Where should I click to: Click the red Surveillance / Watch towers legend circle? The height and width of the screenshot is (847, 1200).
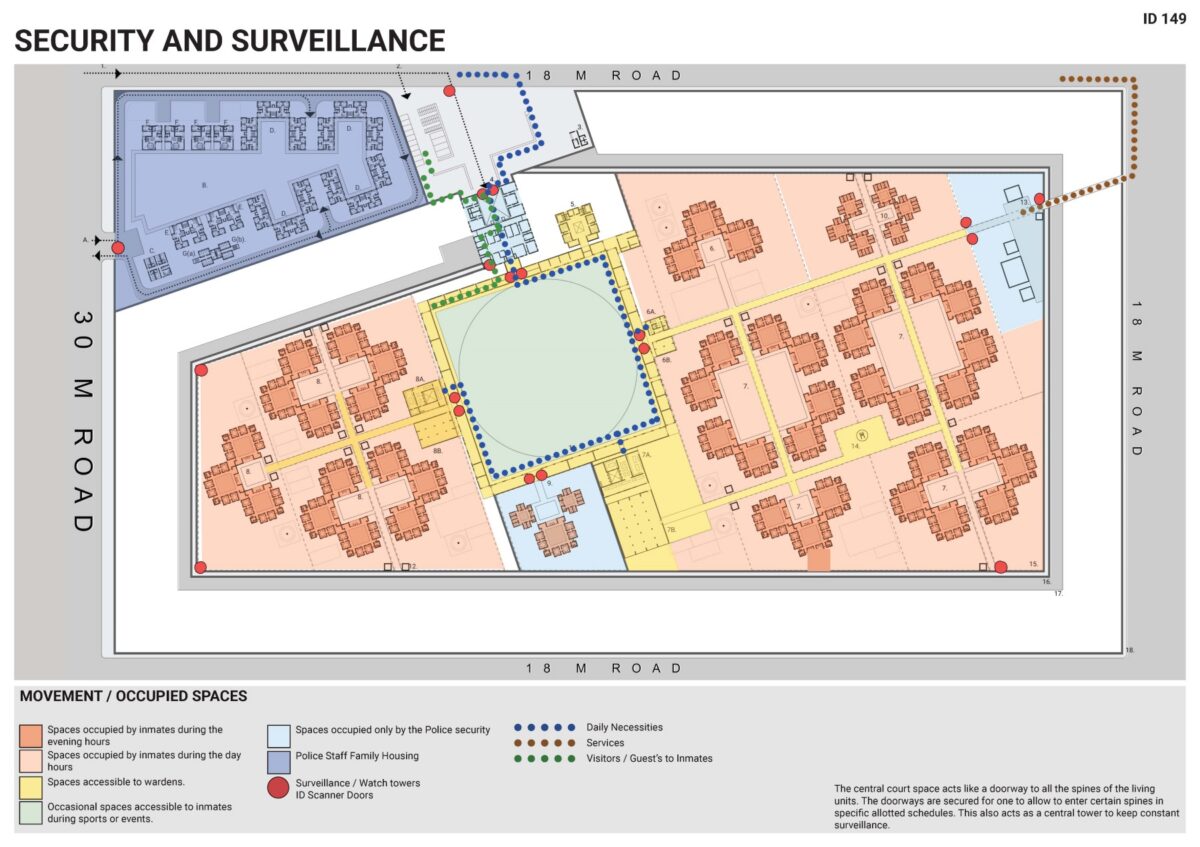point(279,787)
